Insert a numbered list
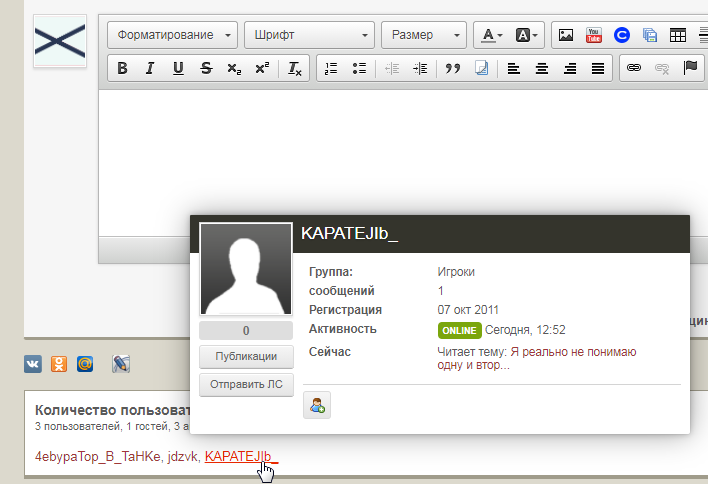708x484 pixels. [x=331, y=68]
